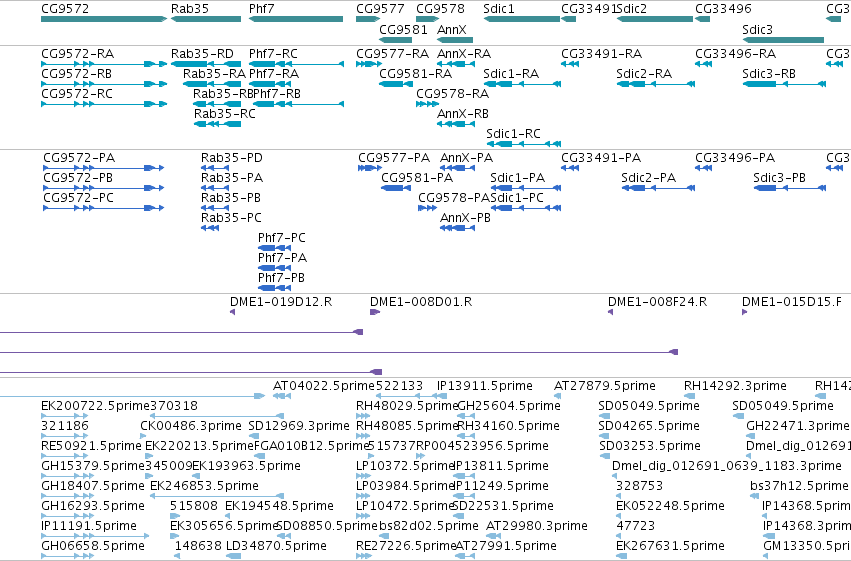This screenshot has width=851, height=561.
Task: Click EST EK052248.5prime label
Action: coord(670,506)
